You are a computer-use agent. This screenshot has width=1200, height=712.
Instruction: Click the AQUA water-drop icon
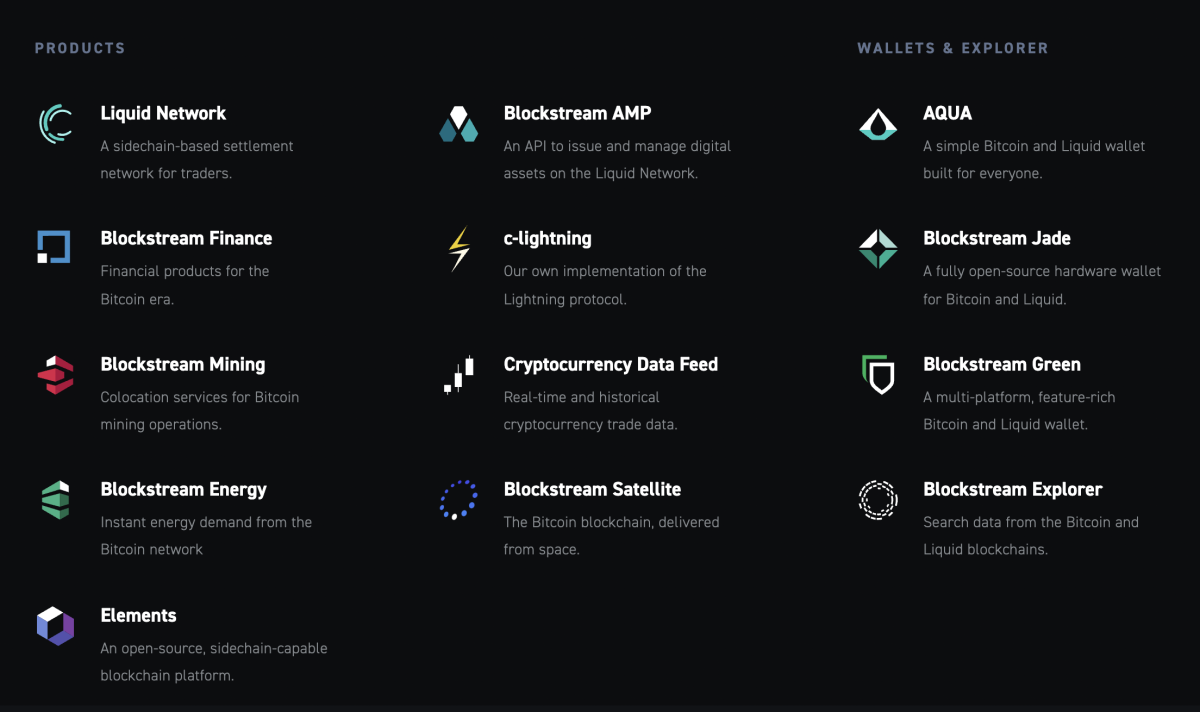(x=877, y=124)
